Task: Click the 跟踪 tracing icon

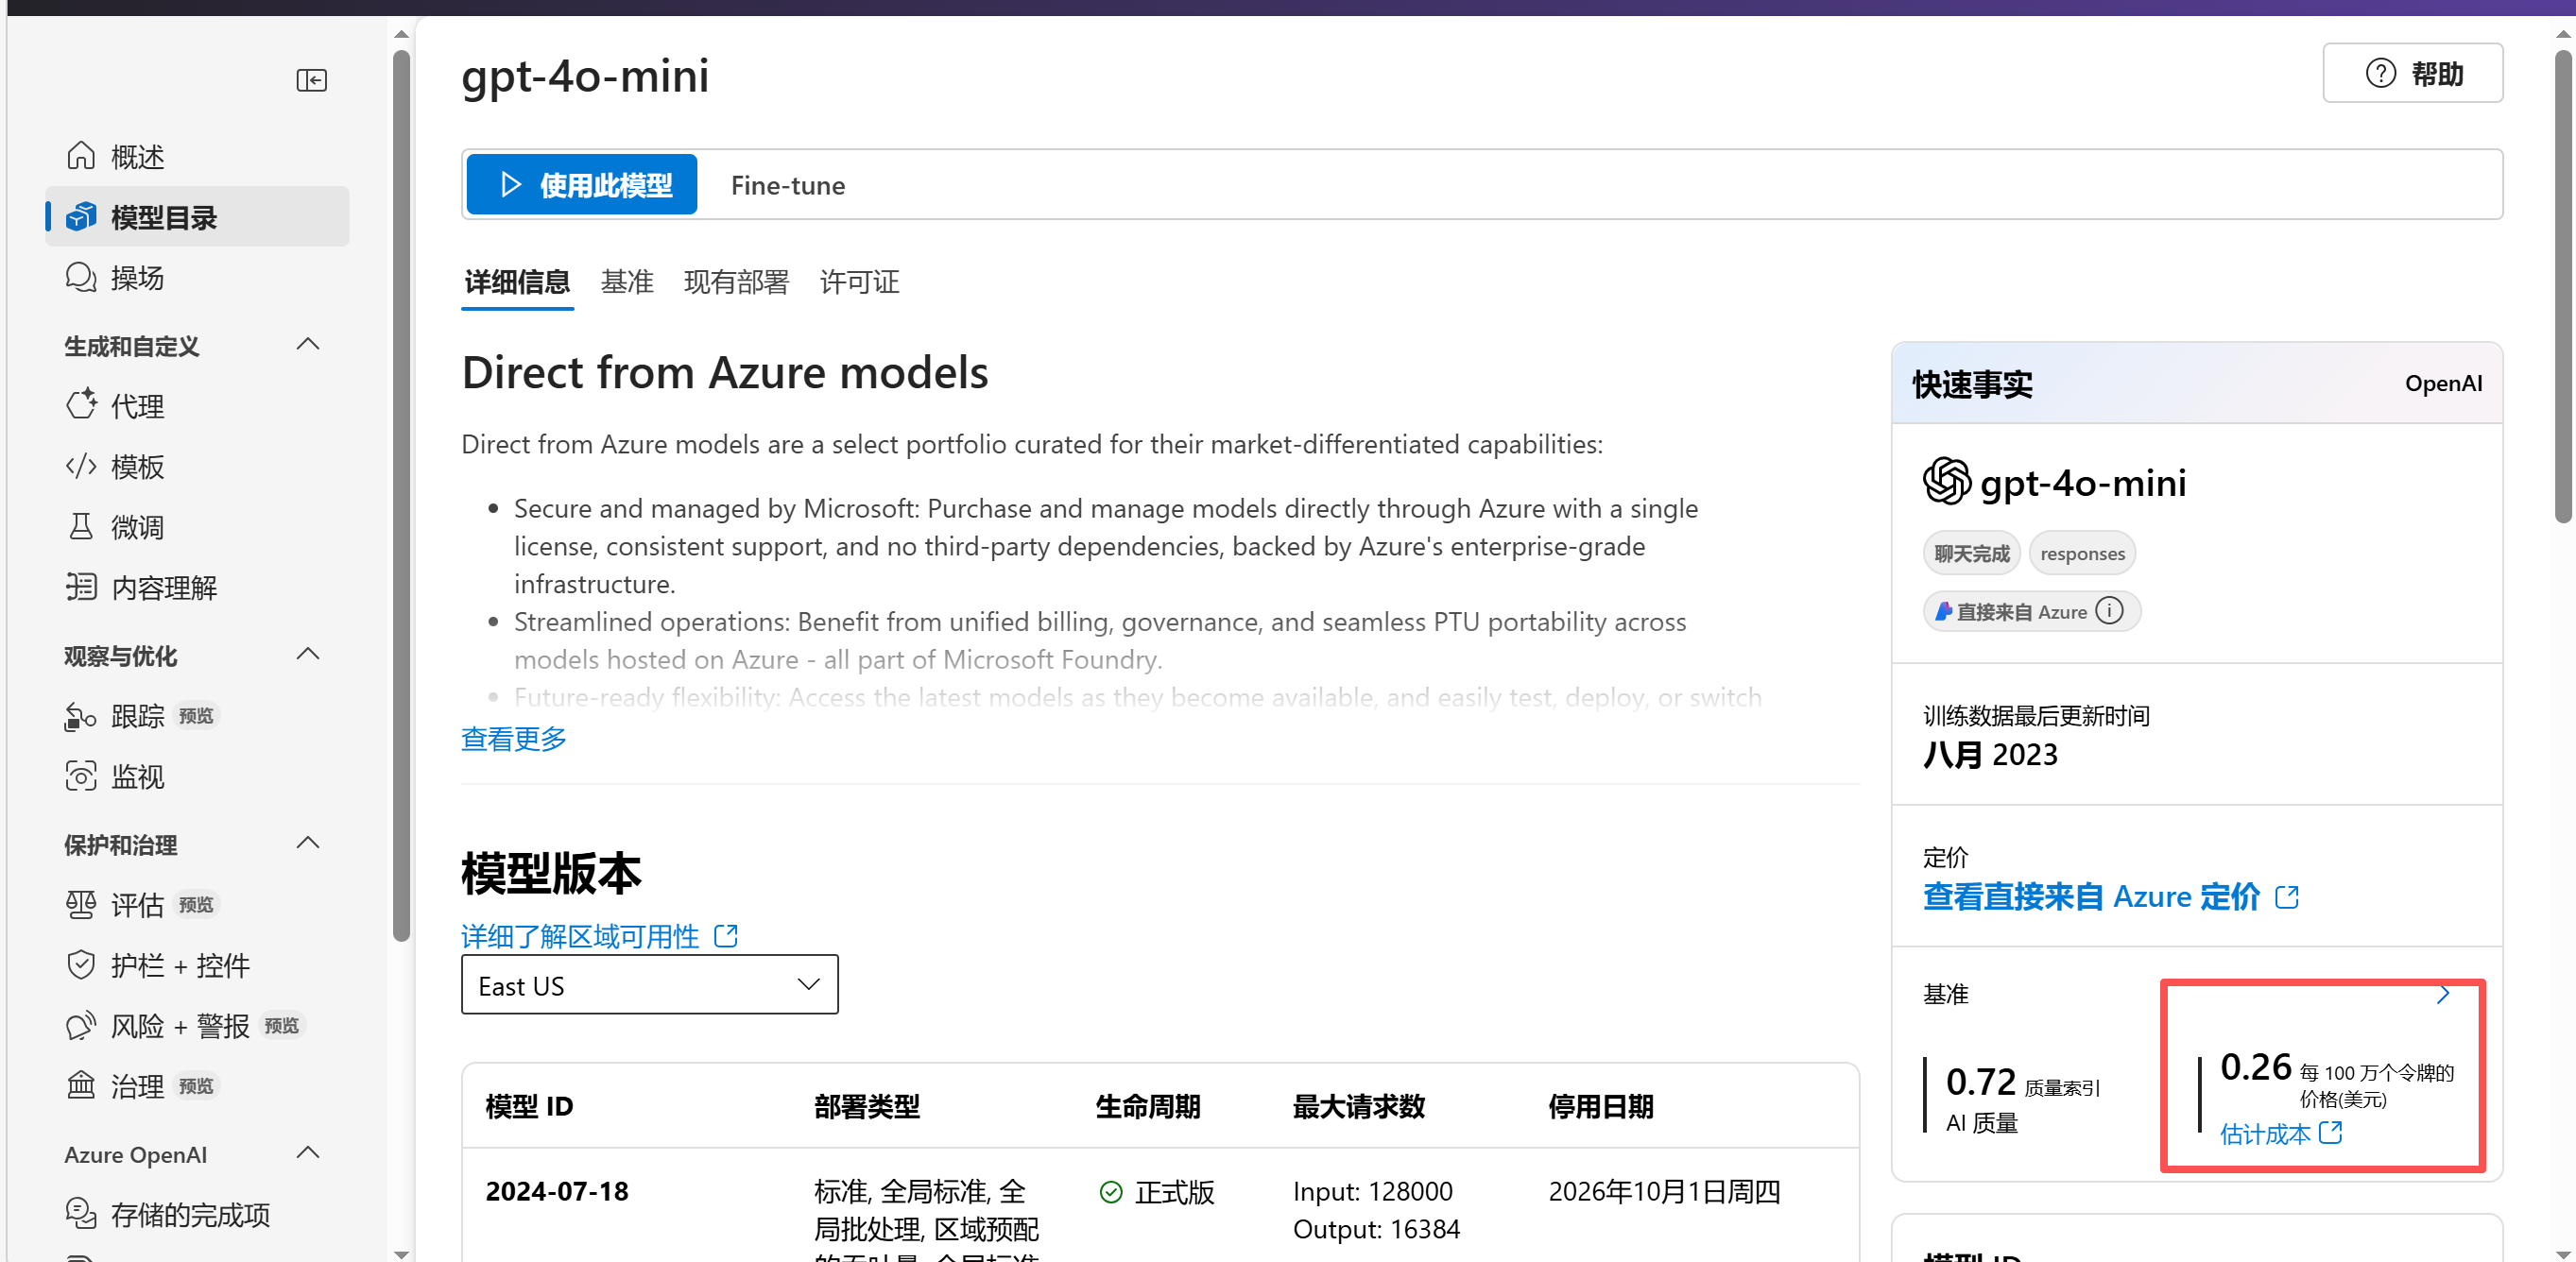Action: 81,716
